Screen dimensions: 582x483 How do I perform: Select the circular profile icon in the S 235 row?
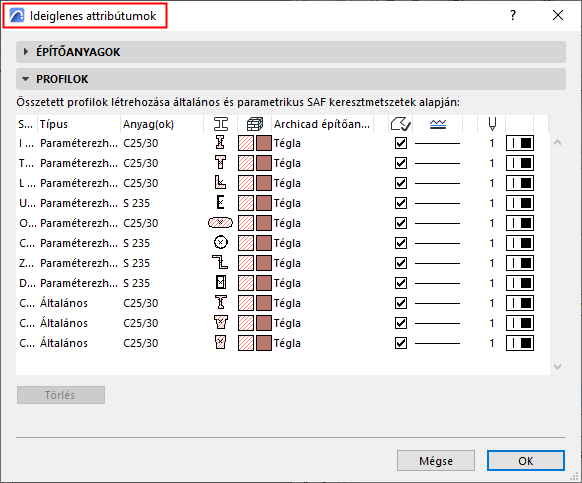pyautogui.click(x=221, y=243)
